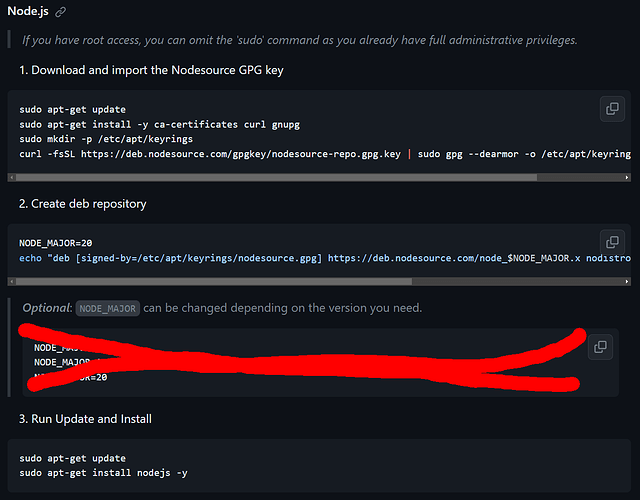Viewport: 640px width, 500px height.
Task: Click '3. Run Update and Install' step text
Action: (85, 419)
